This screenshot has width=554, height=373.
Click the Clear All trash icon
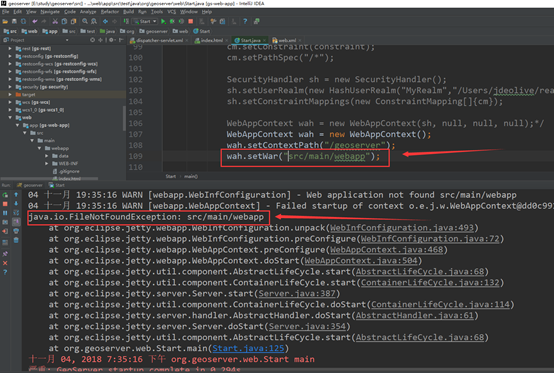point(16,240)
